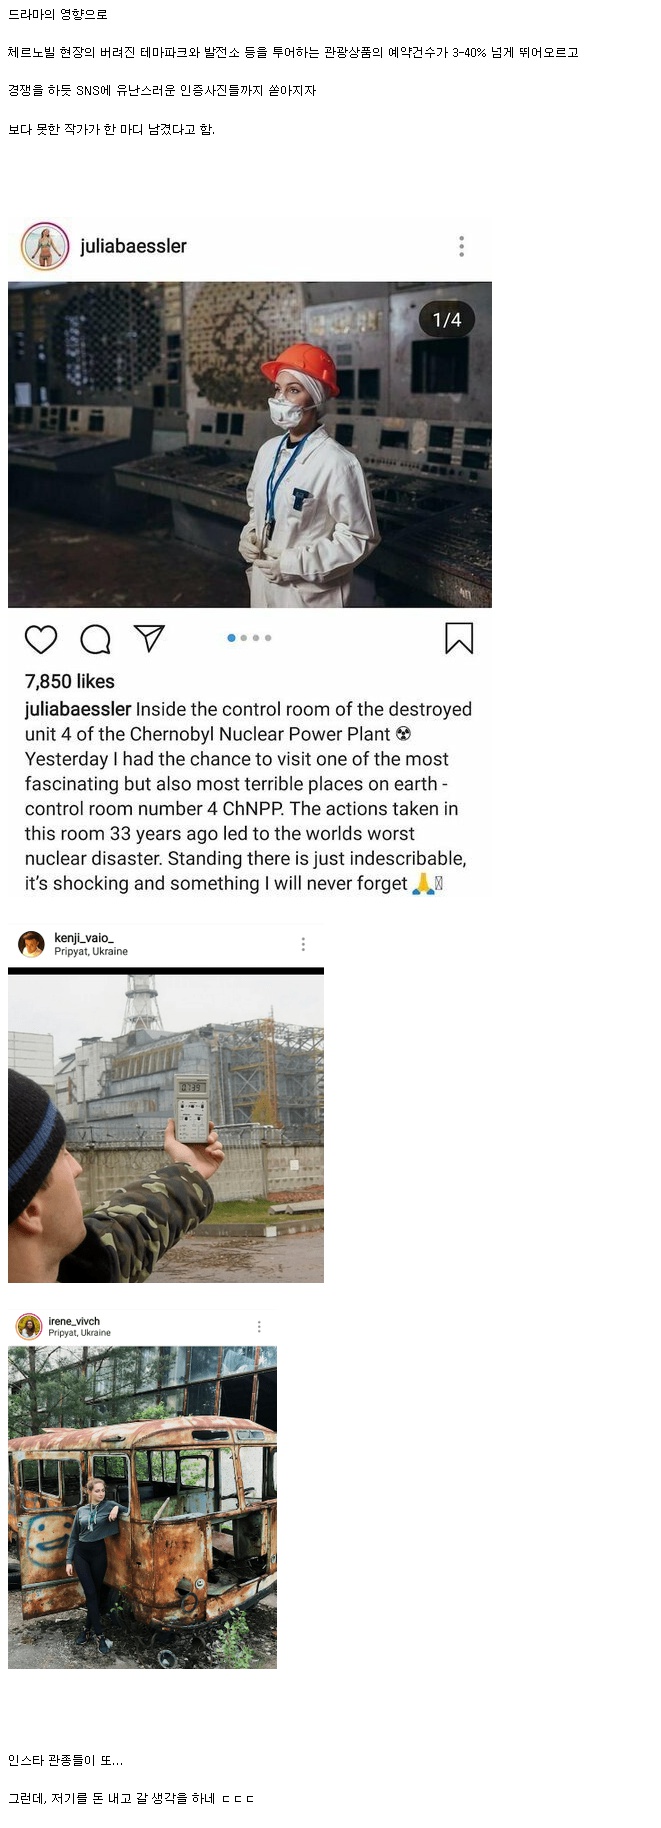Open comments via speech bubble icon
This screenshot has height=1828, width=661.
click(95, 639)
